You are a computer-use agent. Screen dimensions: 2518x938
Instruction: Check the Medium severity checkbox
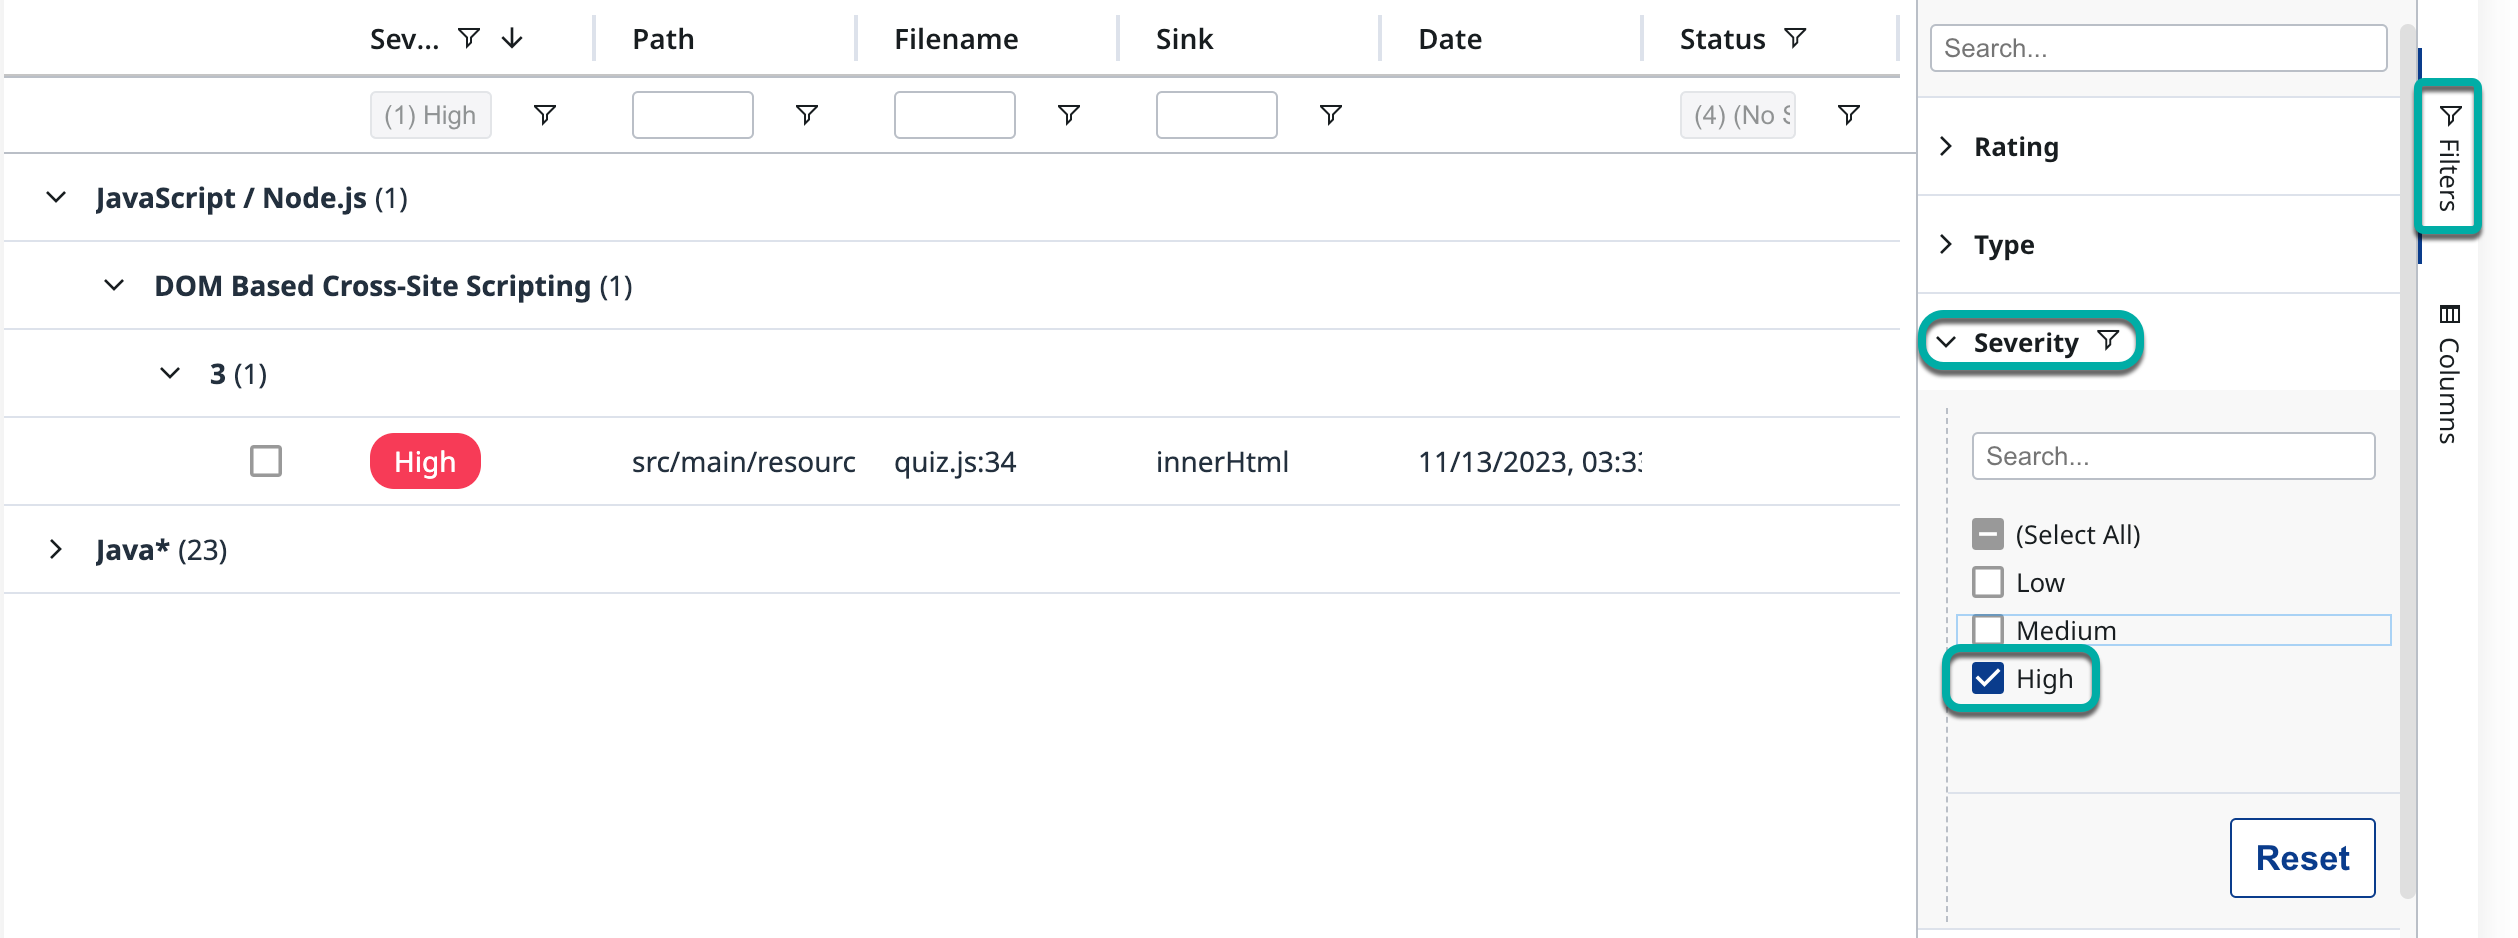(1987, 630)
